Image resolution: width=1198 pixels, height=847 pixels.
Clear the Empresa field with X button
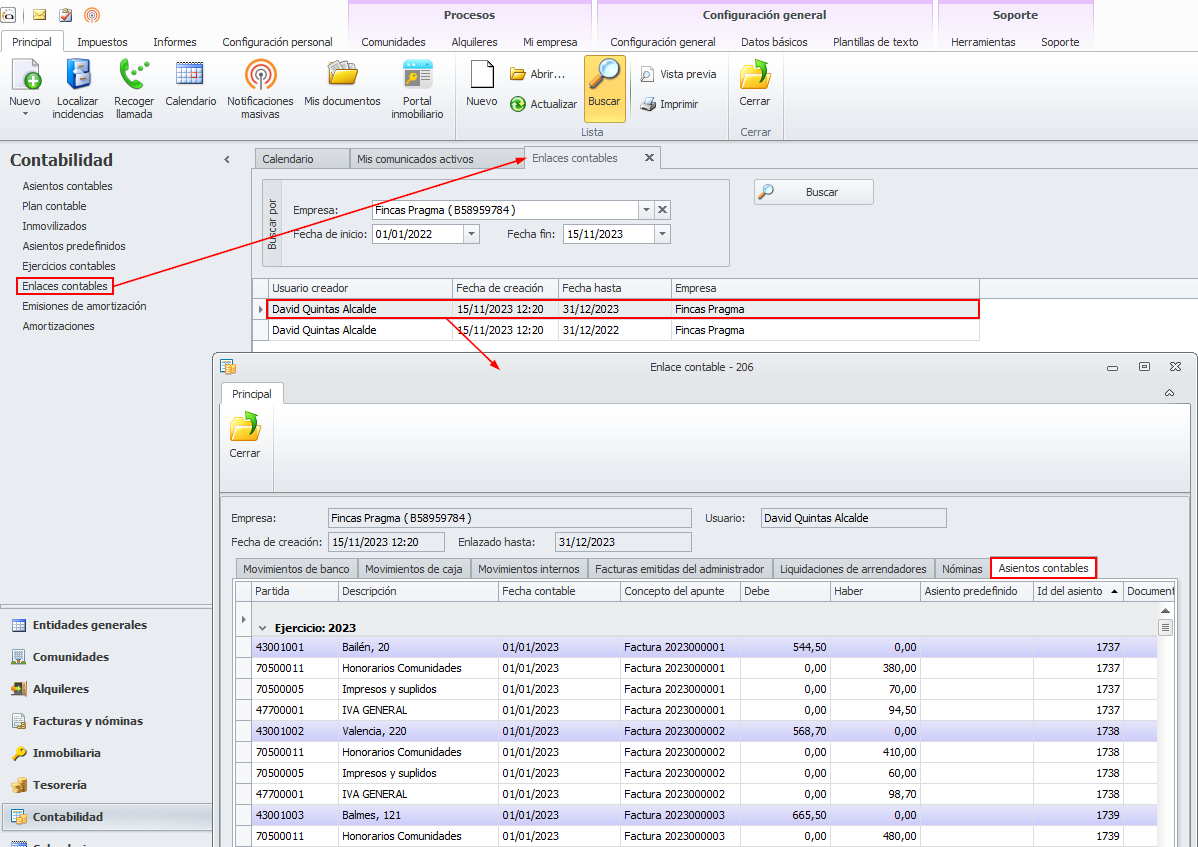tap(662, 210)
